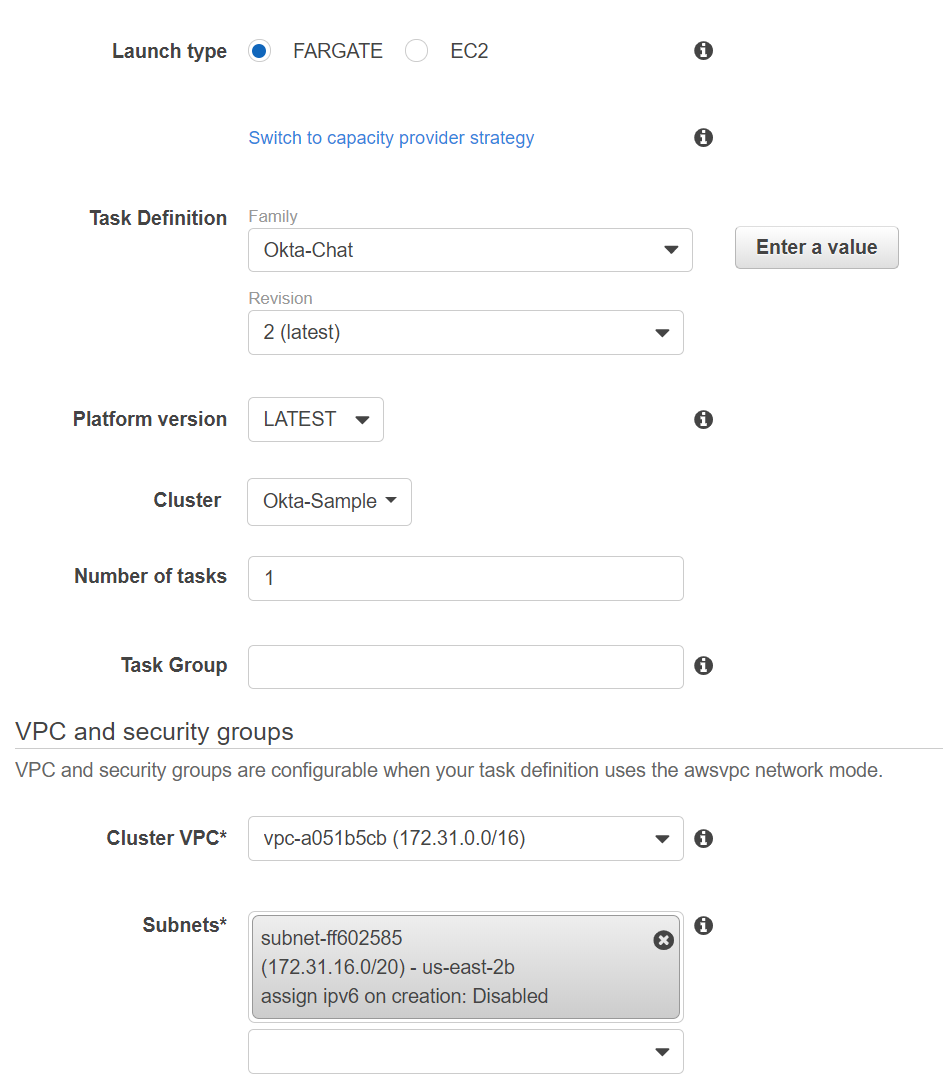Screen dimensions: 943x1085
Task: Click the Number of tasks field
Action: pyautogui.click(x=465, y=579)
